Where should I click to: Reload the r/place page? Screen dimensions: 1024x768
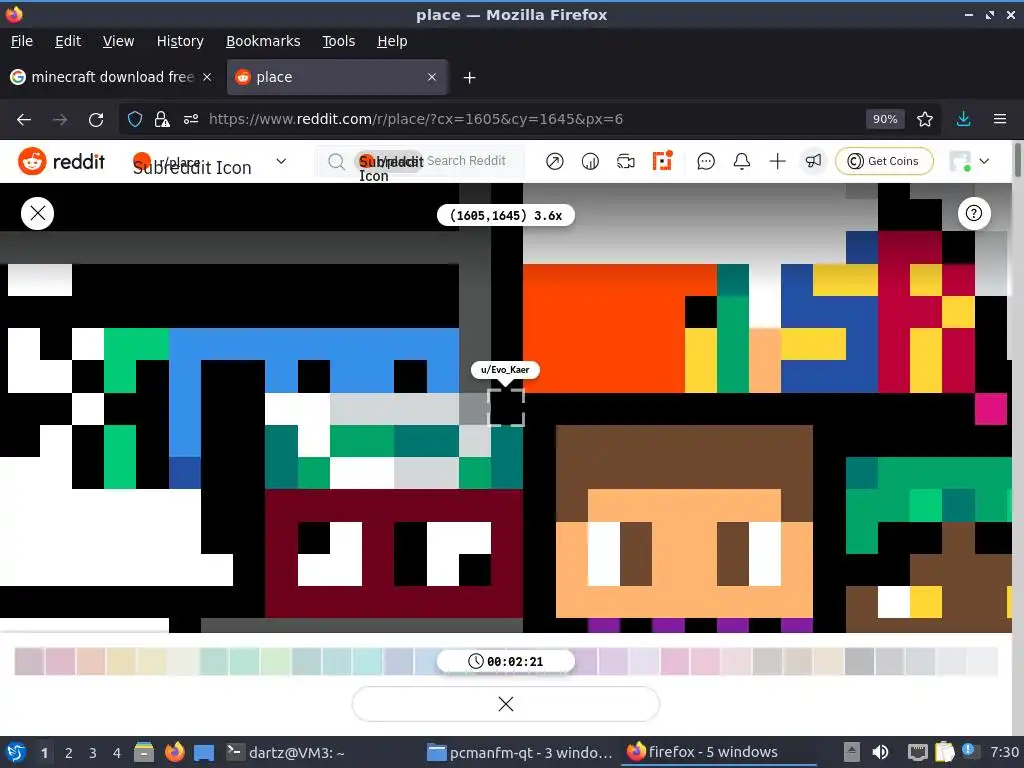(96, 120)
